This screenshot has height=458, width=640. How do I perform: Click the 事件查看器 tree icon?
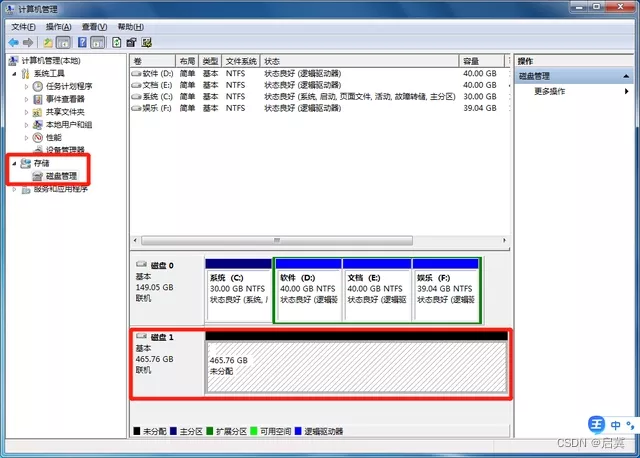pyautogui.click(x=38, y=99)
